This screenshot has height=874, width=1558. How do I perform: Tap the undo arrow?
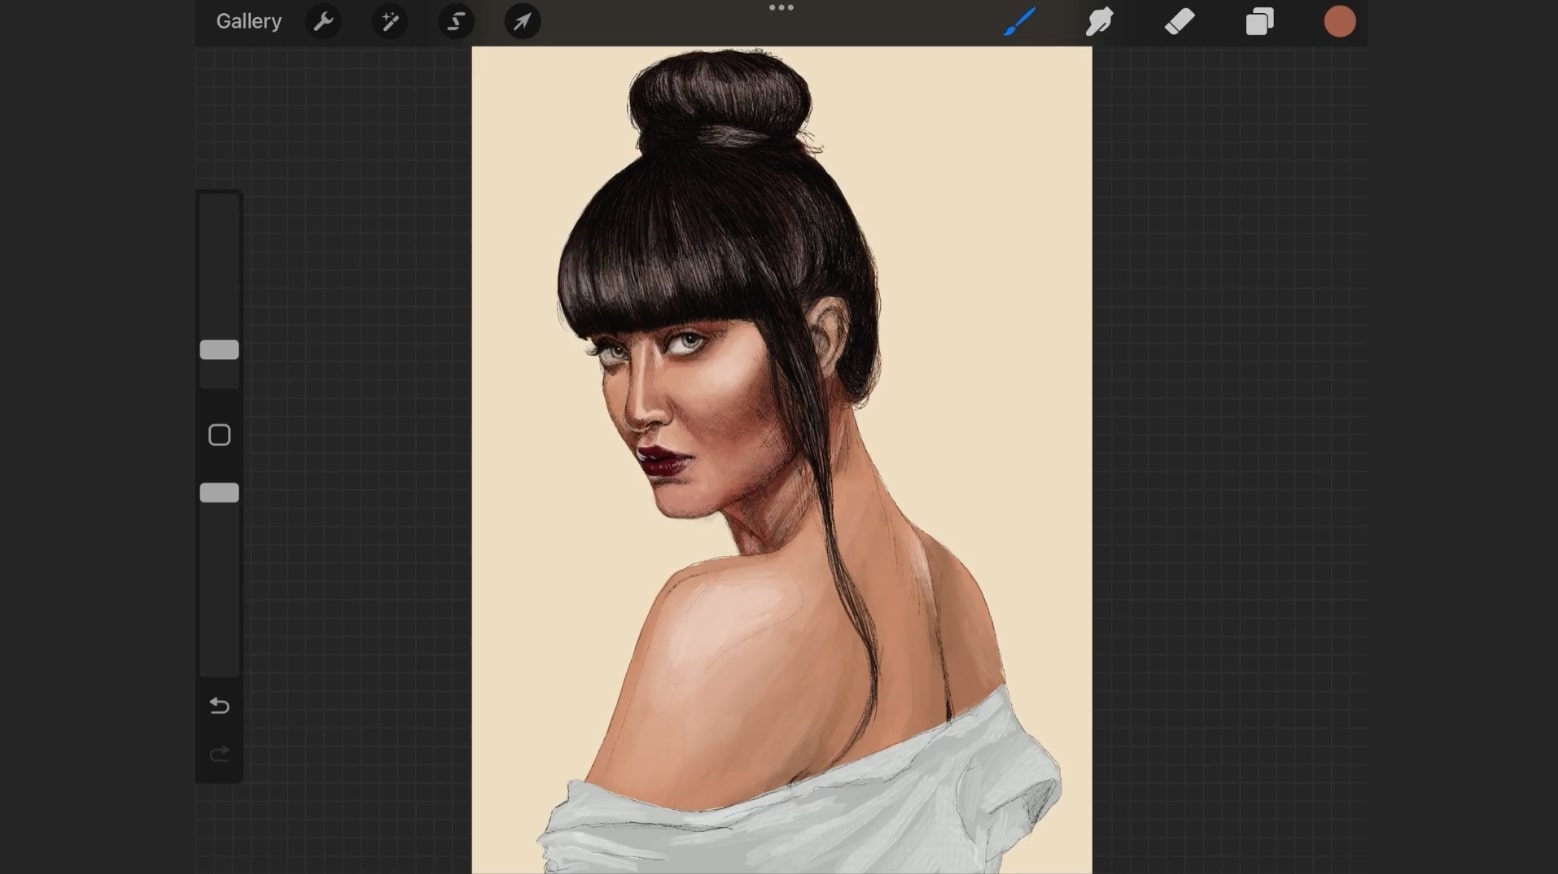tap(219, 705)
